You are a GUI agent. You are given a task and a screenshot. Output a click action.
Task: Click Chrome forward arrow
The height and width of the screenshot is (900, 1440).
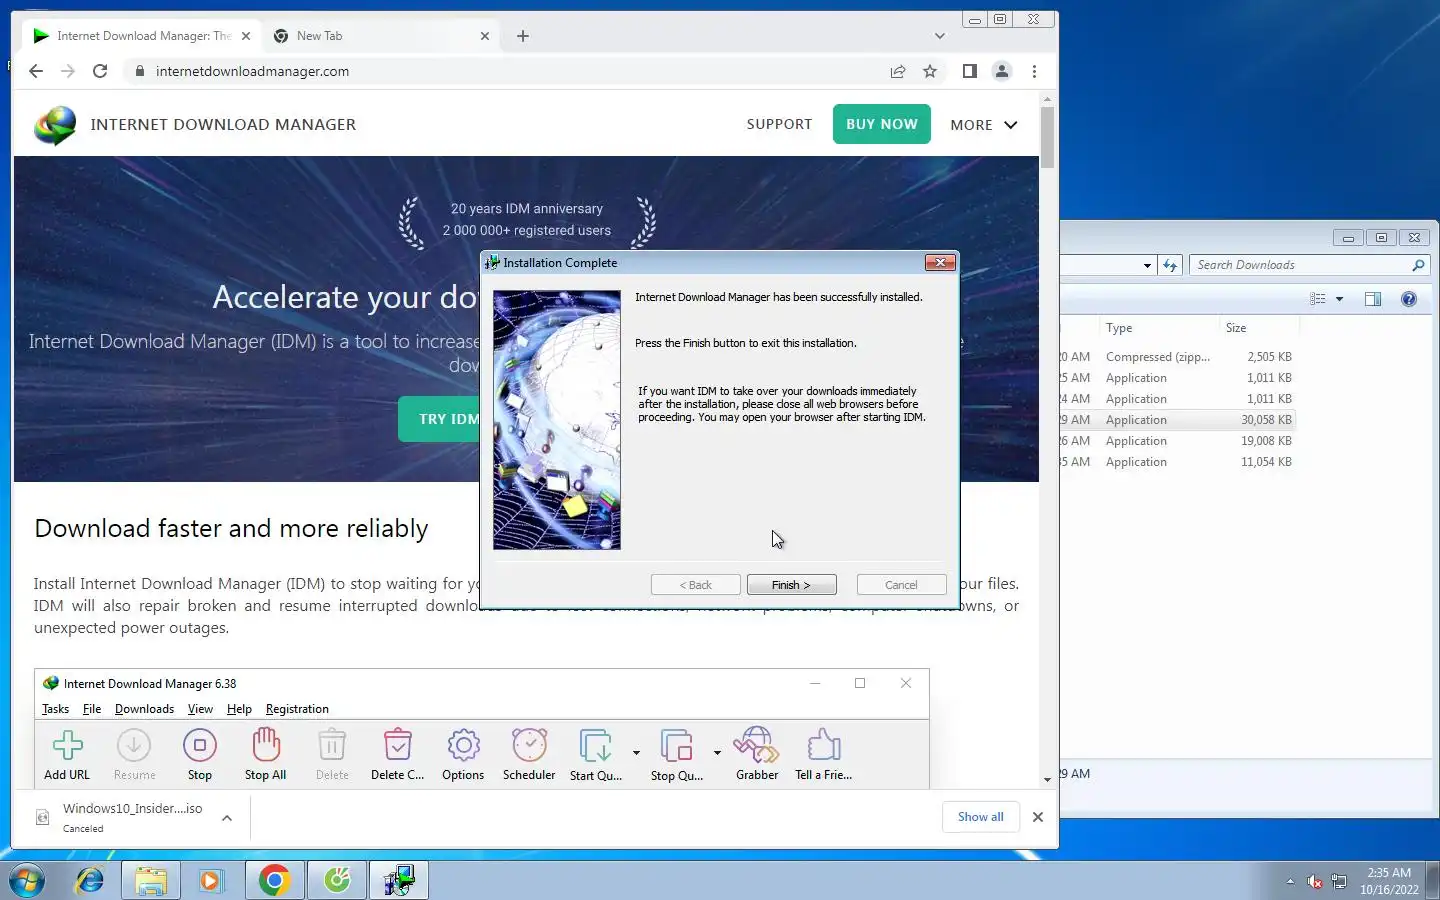(68, 71)
